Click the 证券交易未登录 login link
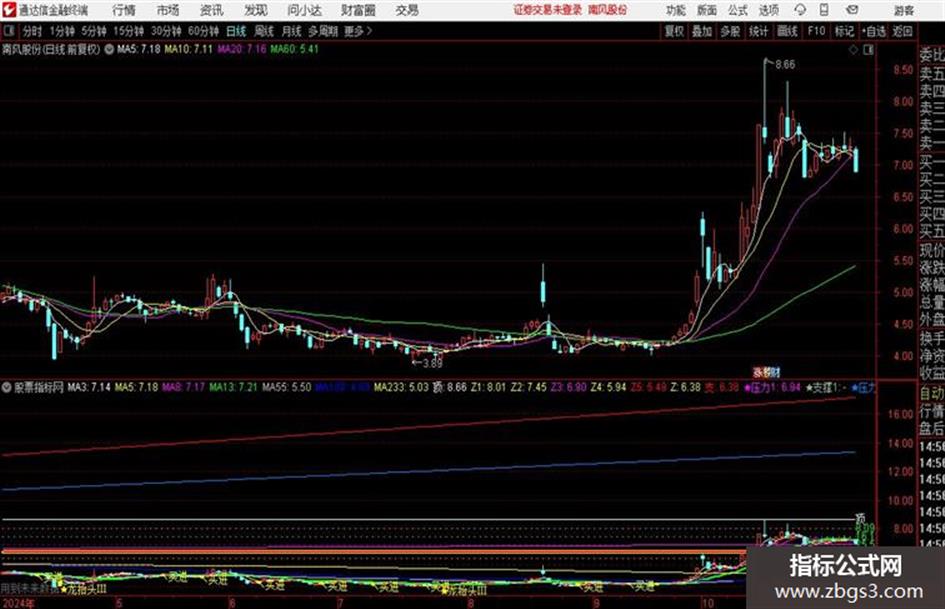Image resolution: width=945 pixels, height=609 pixels. point(548,10)
